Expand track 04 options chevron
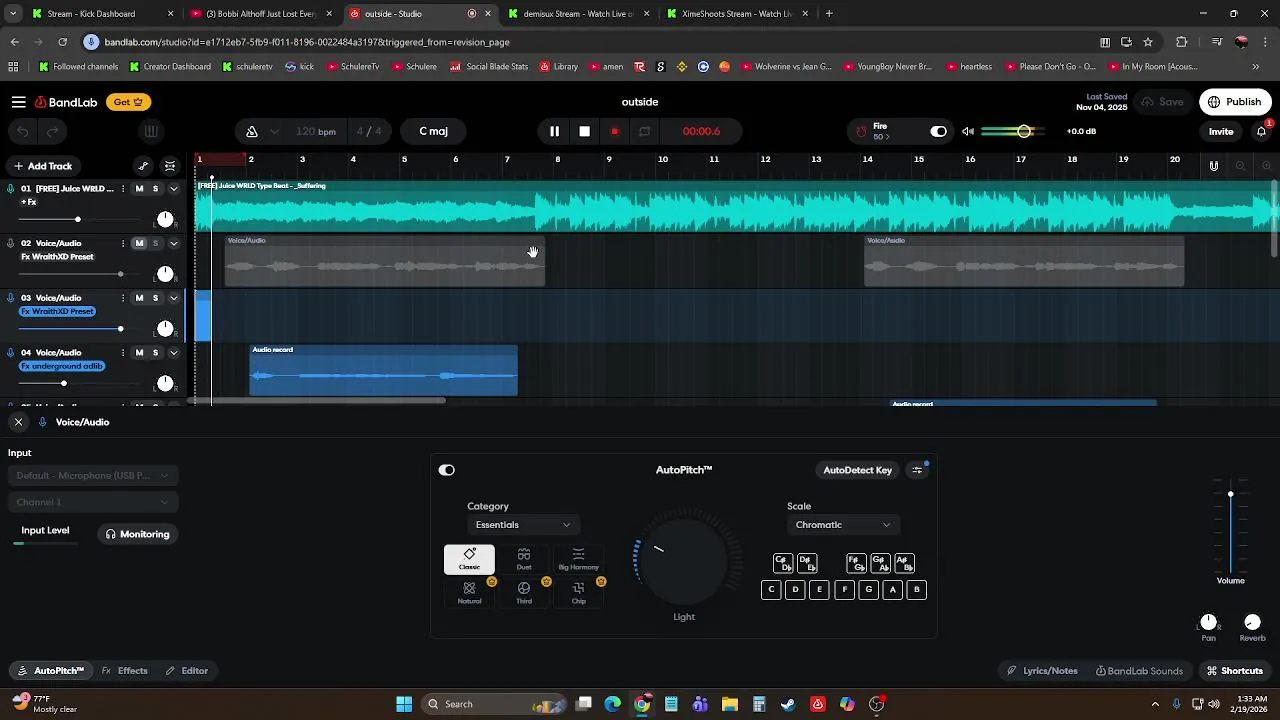 [173, 352]
